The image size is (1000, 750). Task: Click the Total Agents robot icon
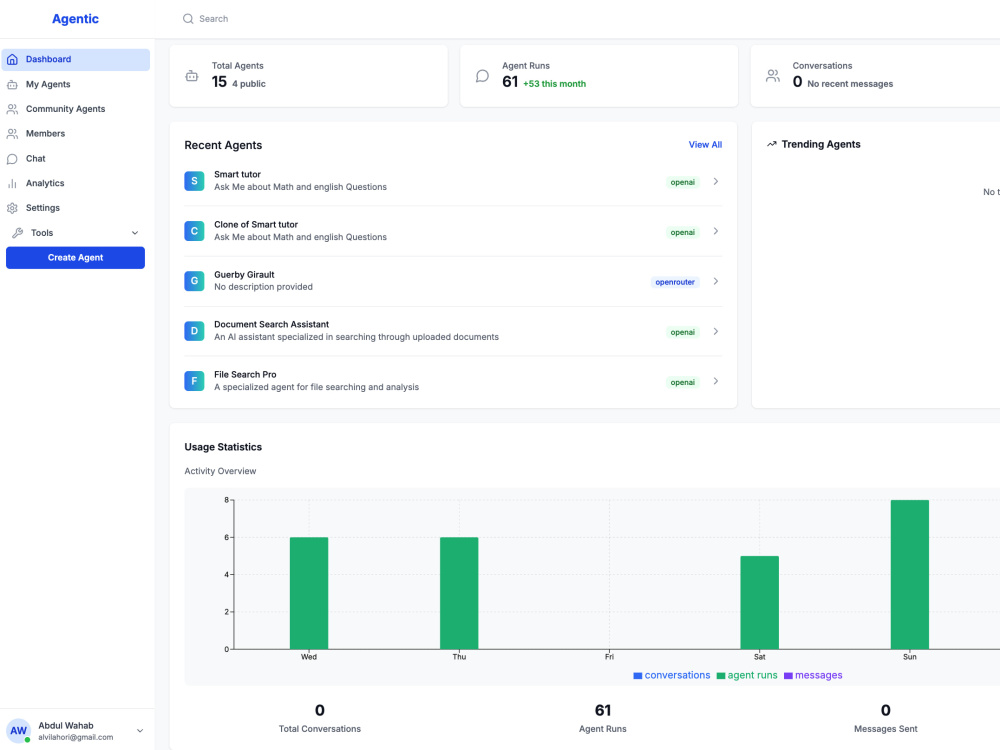coord(192,76)
